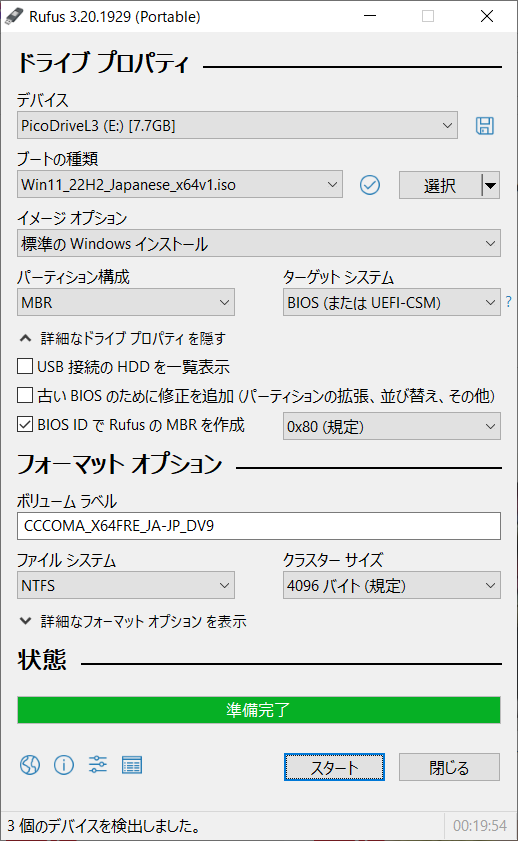Screen dimensions: 518x841
Task: Uncheck BIOS ID で Rufus の MBR を作成
Action: click(25, 424)
